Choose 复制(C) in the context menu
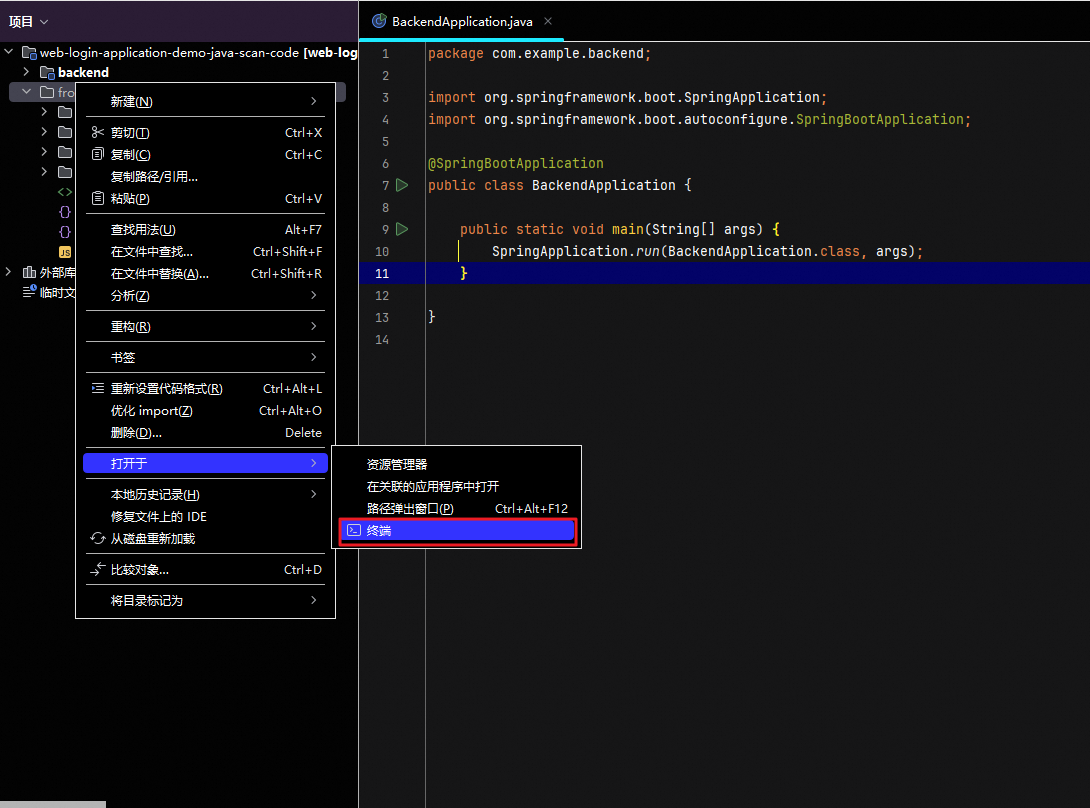The image size is (1090, 808). point(205,154)
